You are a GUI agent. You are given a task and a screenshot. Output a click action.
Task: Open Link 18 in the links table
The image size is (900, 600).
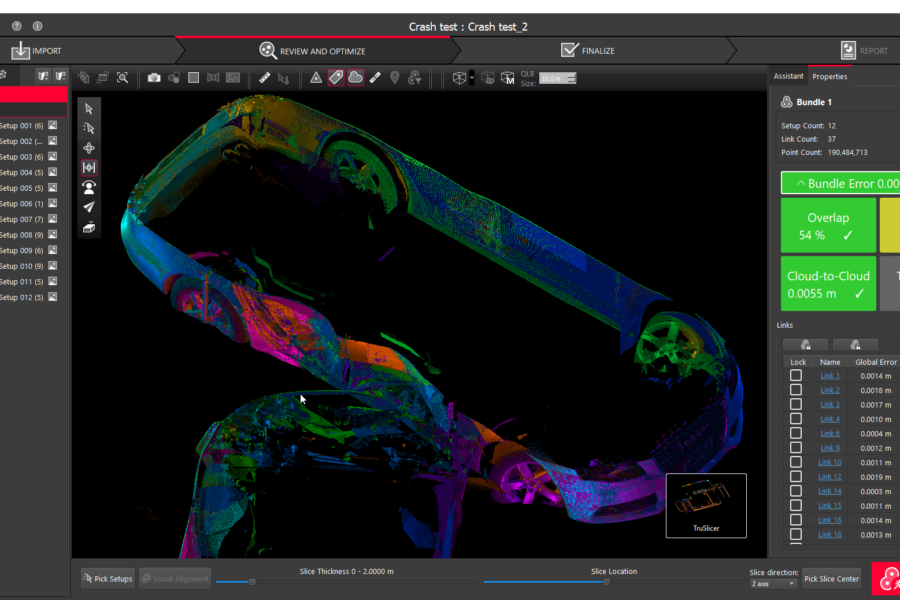tap(829, 535)
